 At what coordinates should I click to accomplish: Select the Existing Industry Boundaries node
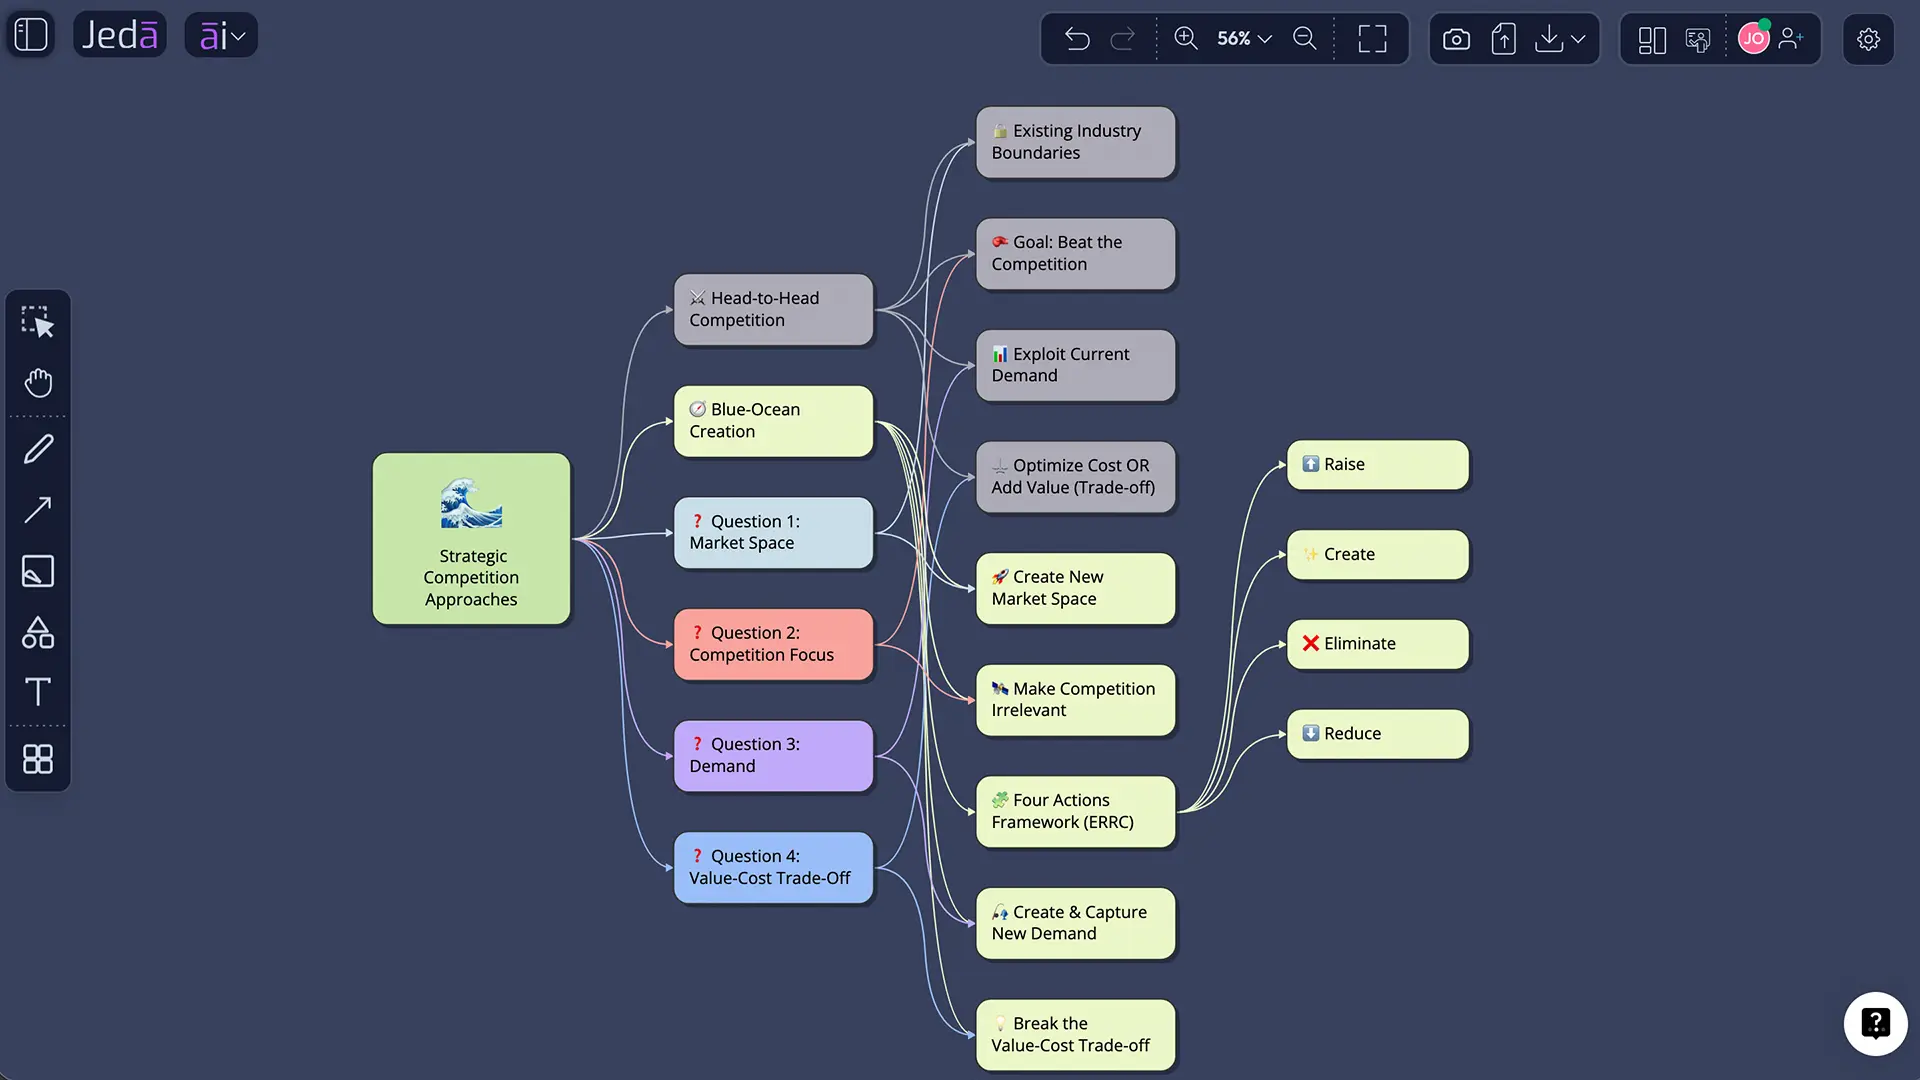(1075, 142)
